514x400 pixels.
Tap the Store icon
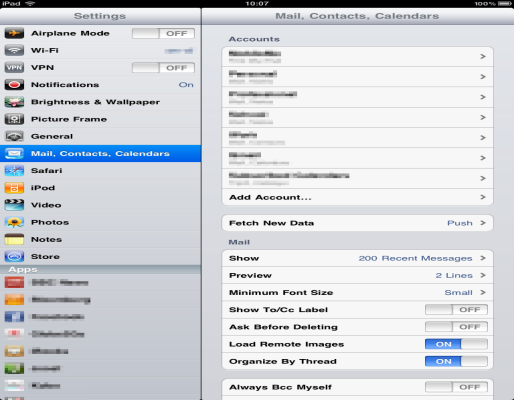point(14,257)
